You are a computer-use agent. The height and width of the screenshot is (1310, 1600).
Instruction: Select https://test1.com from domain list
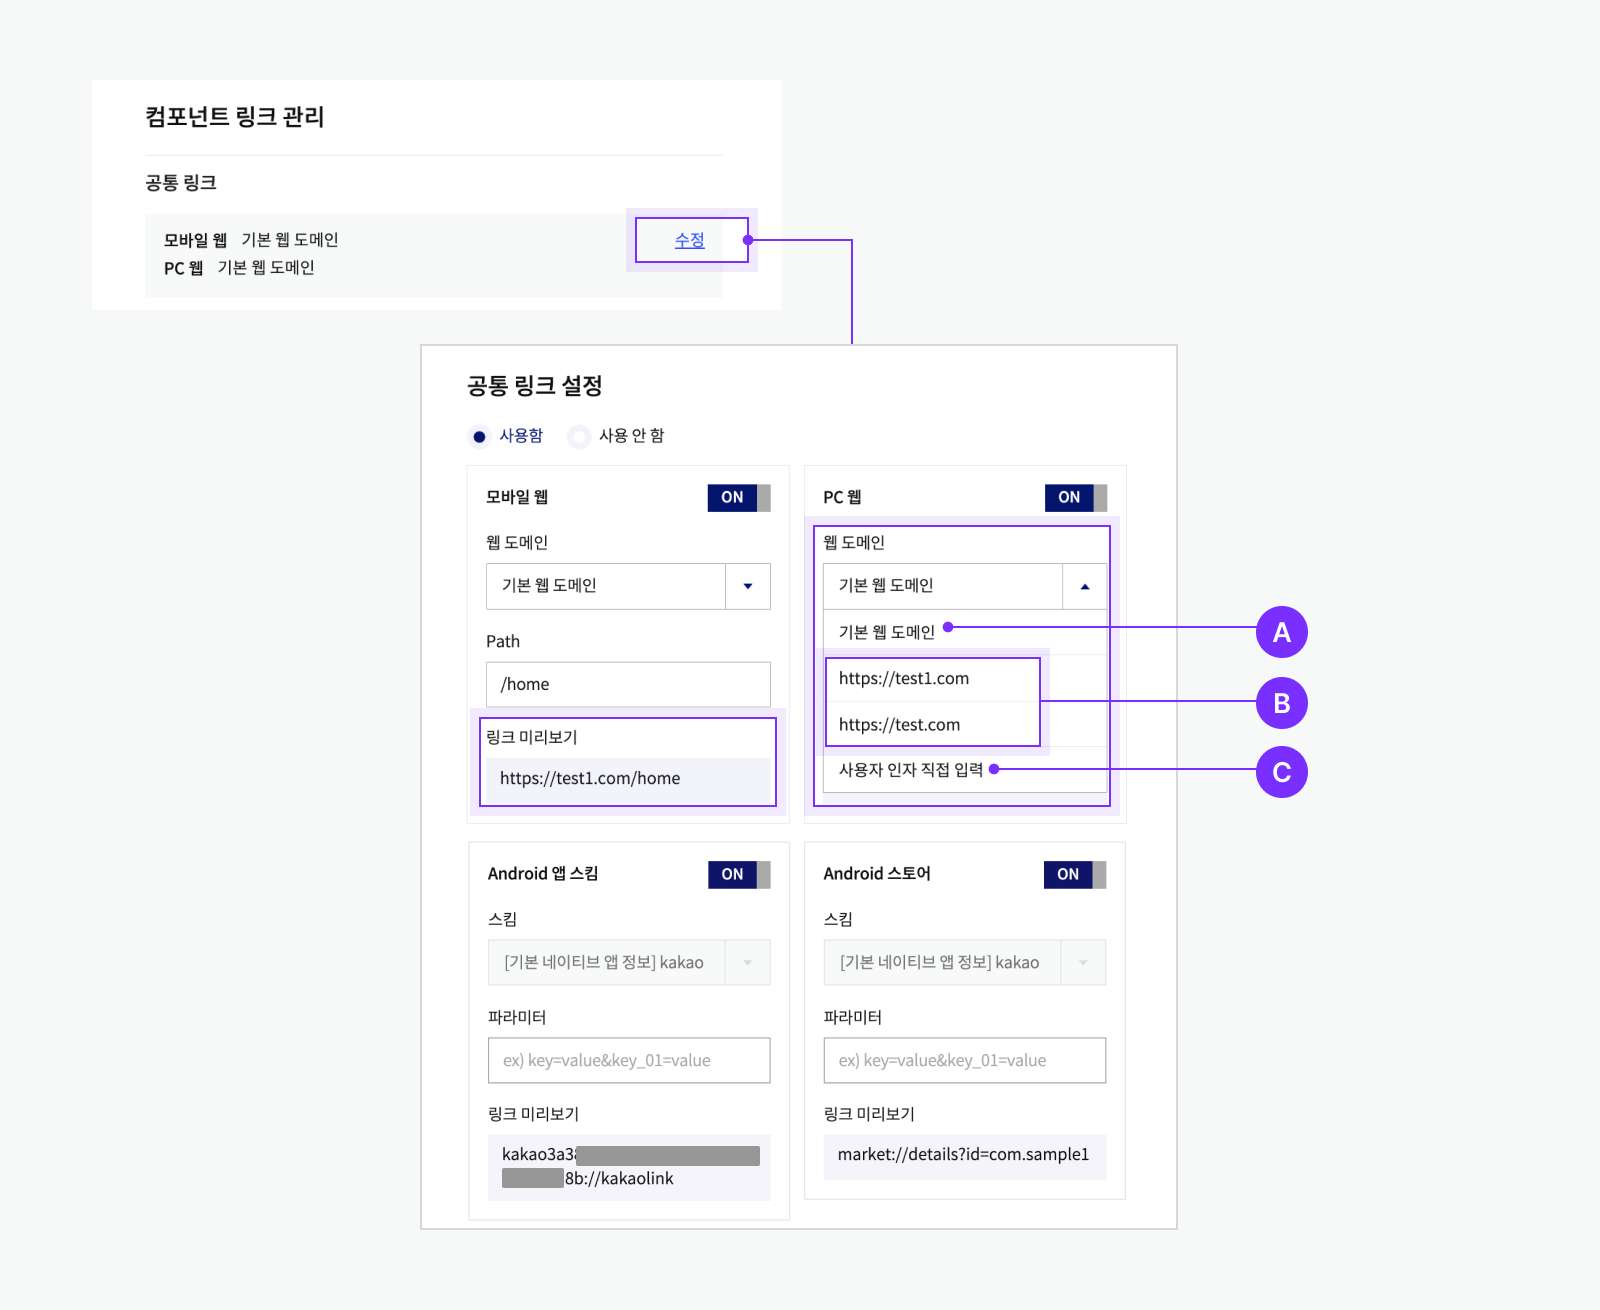point(904,678)
